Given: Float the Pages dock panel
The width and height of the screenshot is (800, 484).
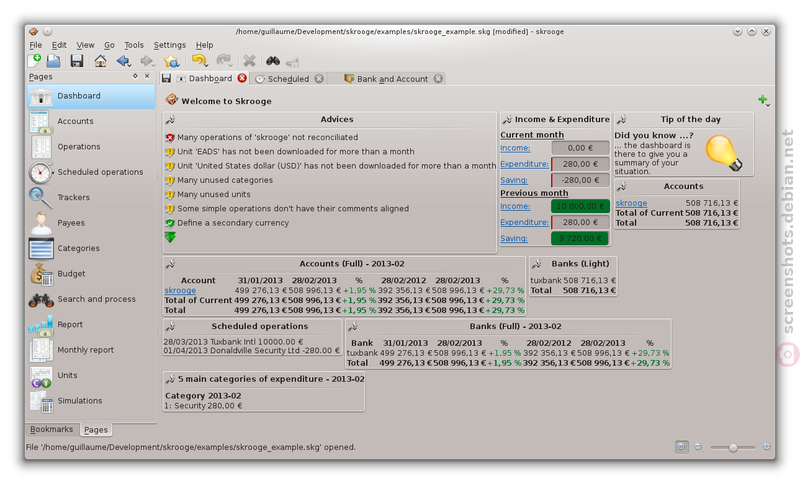Looking at the screenshot, I should (135, 76).
